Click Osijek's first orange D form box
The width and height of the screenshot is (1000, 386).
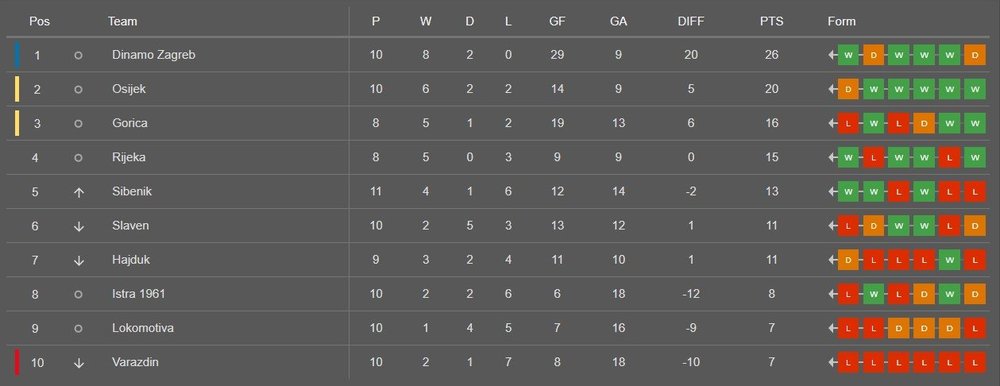coord(848,89)
